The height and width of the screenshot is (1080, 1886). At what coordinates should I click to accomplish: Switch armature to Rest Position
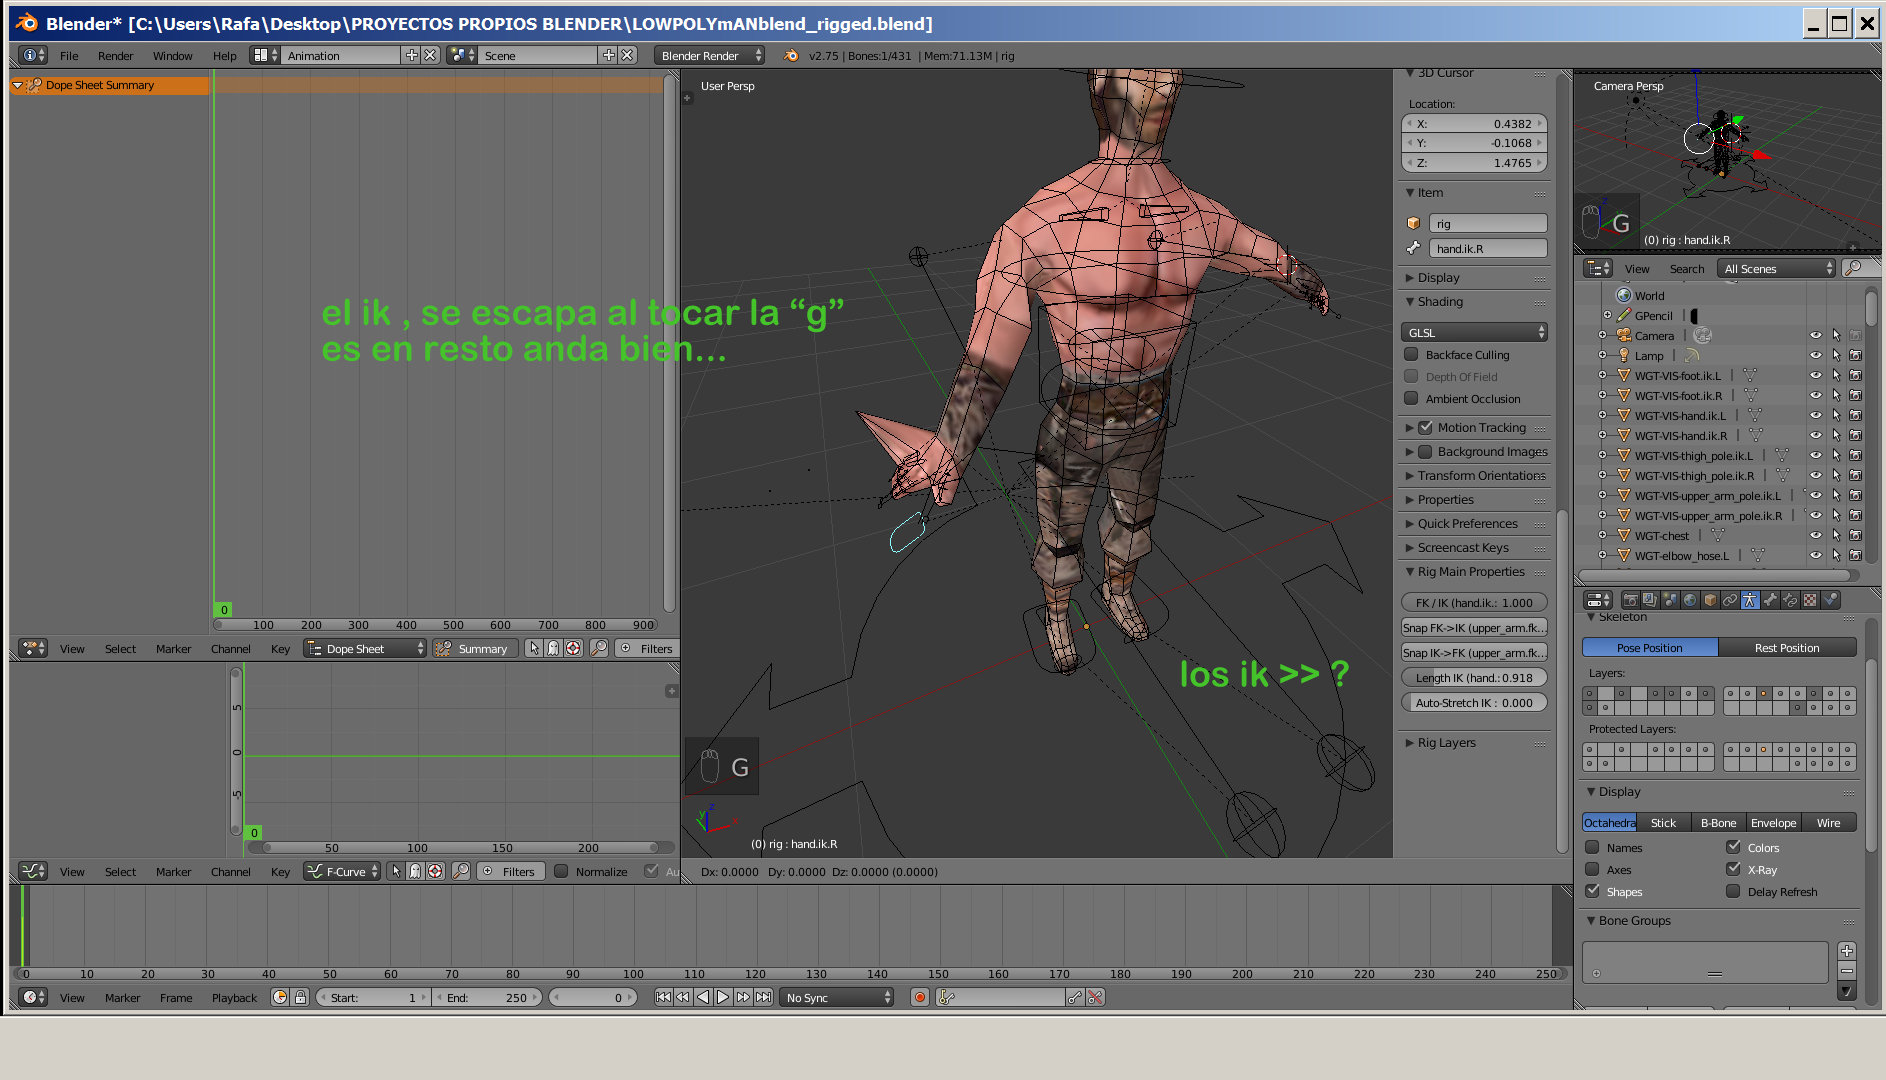click(x=1786, y=648)
